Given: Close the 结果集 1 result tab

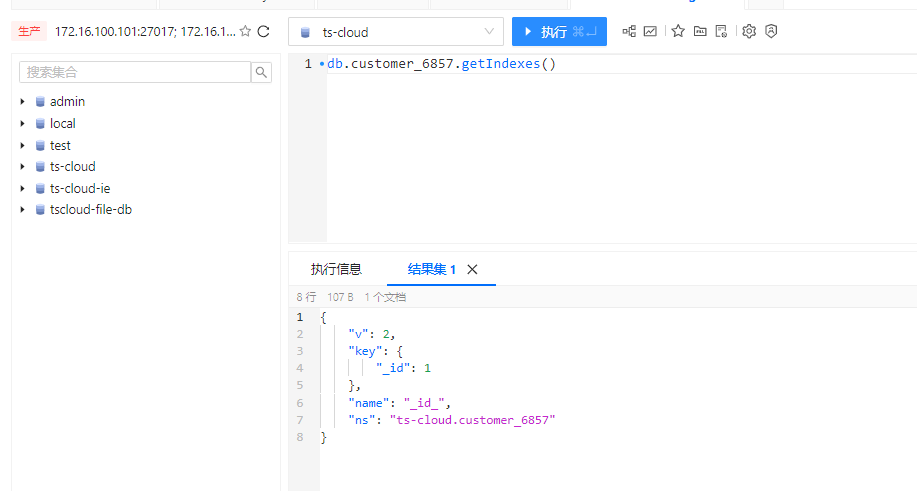Looking at the screenshot, I should (473, 269).
